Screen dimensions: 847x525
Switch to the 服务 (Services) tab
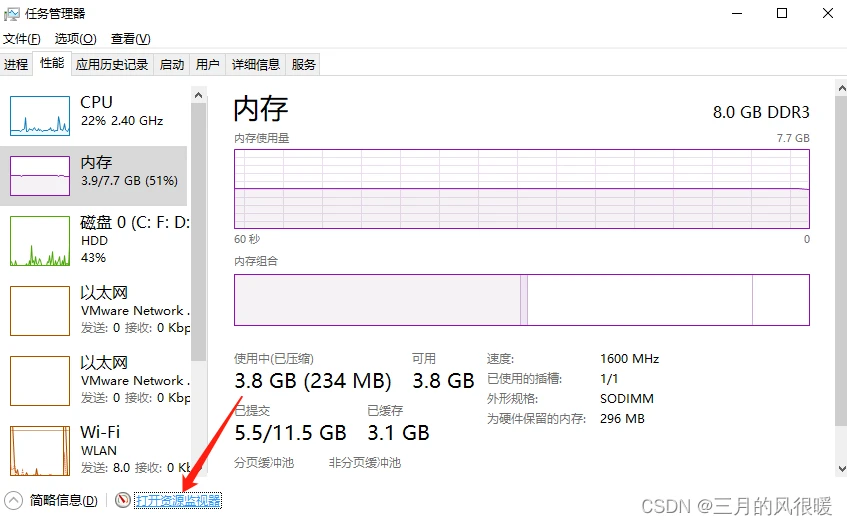click(304, 65)
